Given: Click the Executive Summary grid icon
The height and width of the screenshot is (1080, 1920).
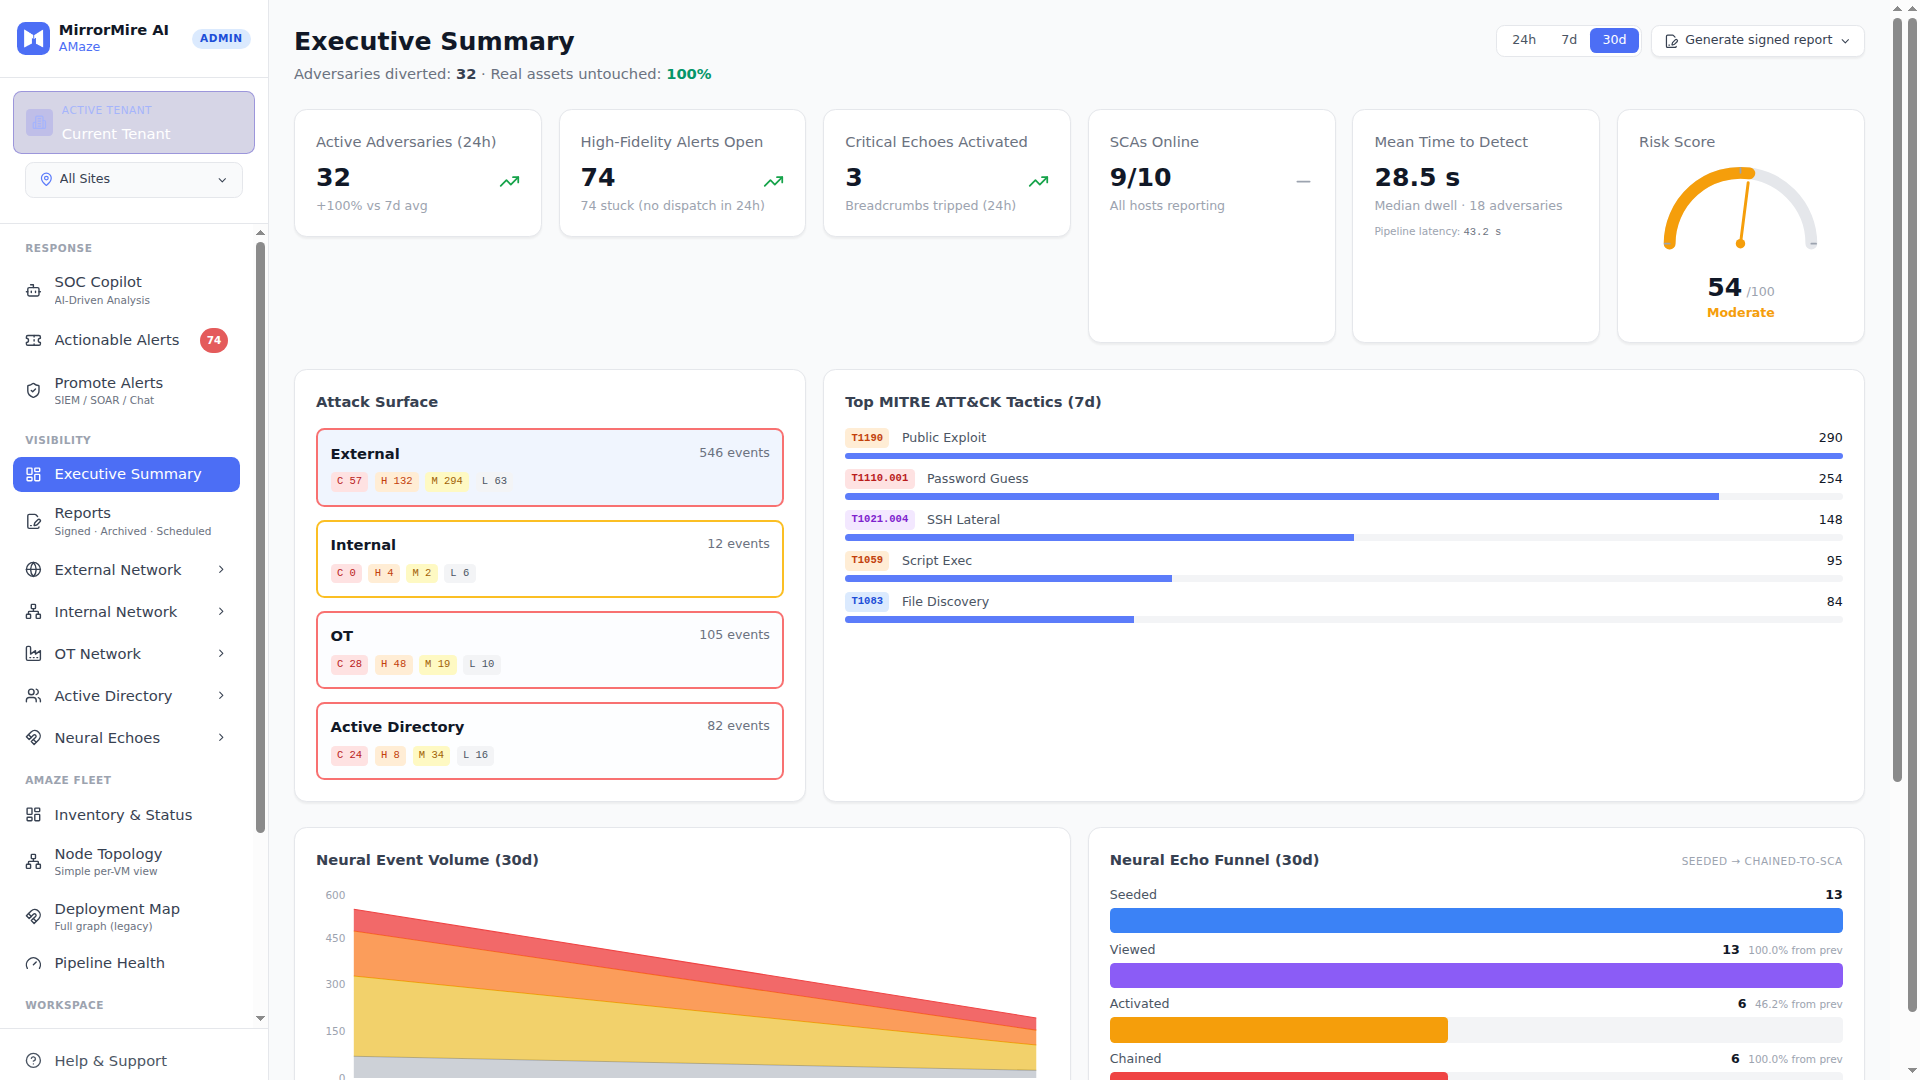Looking at the screenshot, I should tap(33, 474).
